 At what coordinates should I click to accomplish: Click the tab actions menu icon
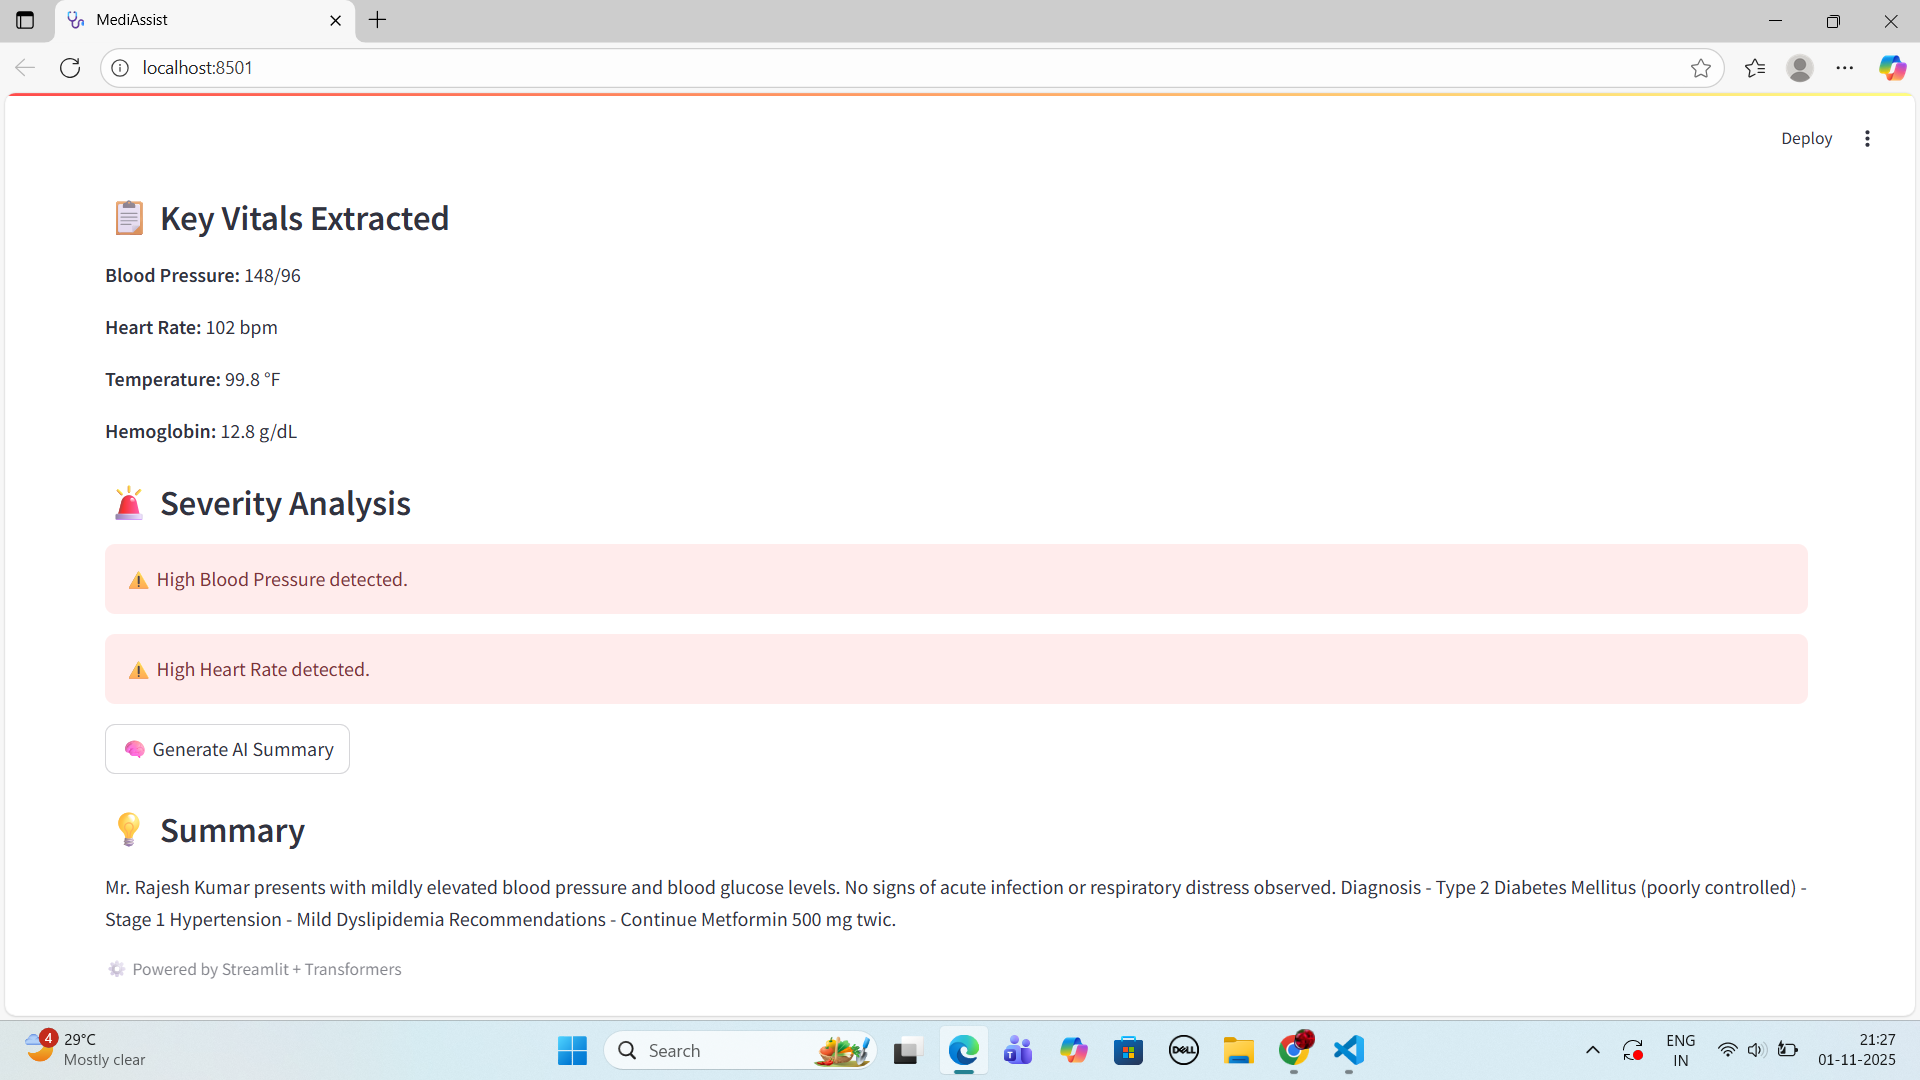[x=25, y=20]
